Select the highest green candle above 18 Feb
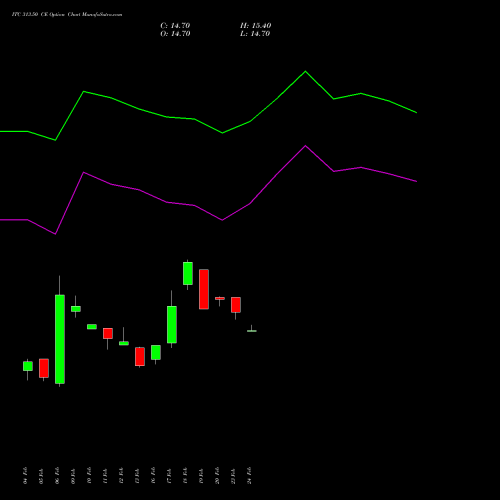 [x=188, y=273]
